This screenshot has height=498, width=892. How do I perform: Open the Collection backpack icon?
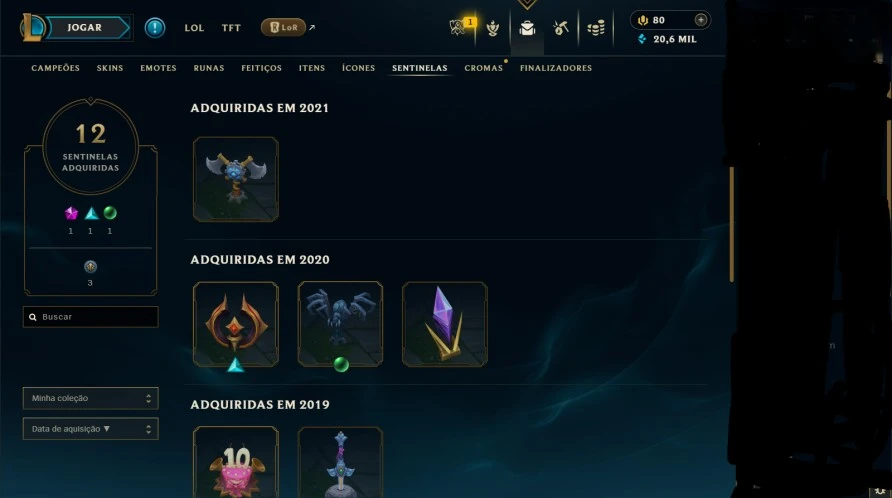pyautogui.click(x=527, y=28)
